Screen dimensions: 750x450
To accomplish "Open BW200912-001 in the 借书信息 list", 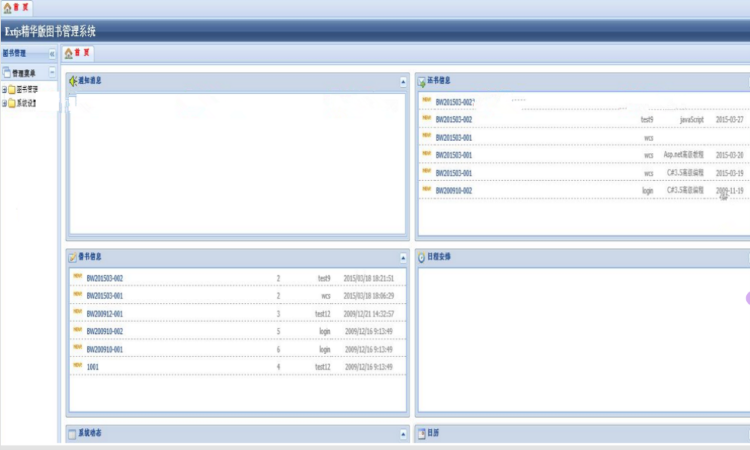I will pyautogui.click(x=105, y=314).
